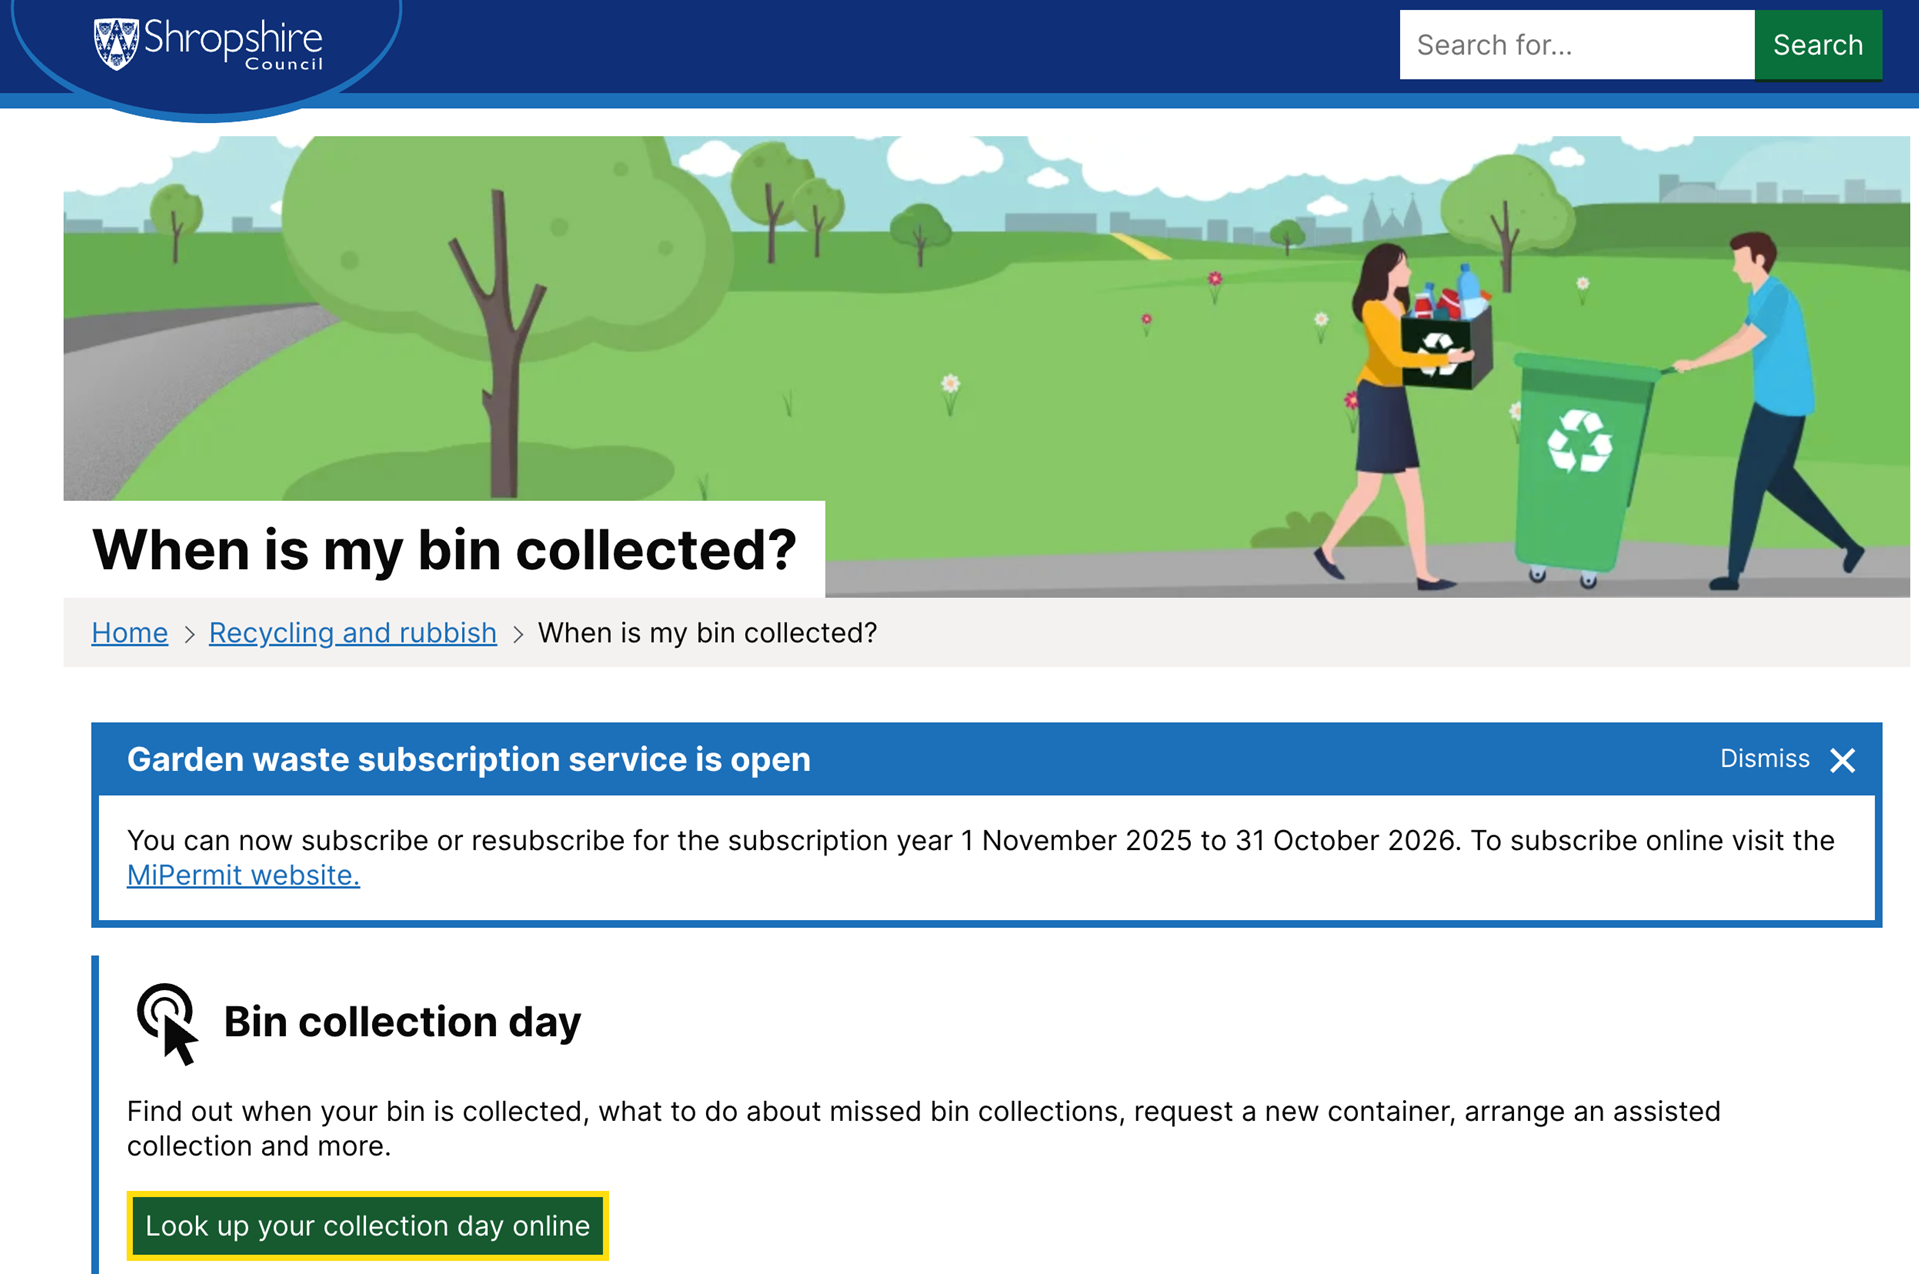Close the garden waste alert X icon
Screen dimensions: 1920x1274
[1842, 760]
